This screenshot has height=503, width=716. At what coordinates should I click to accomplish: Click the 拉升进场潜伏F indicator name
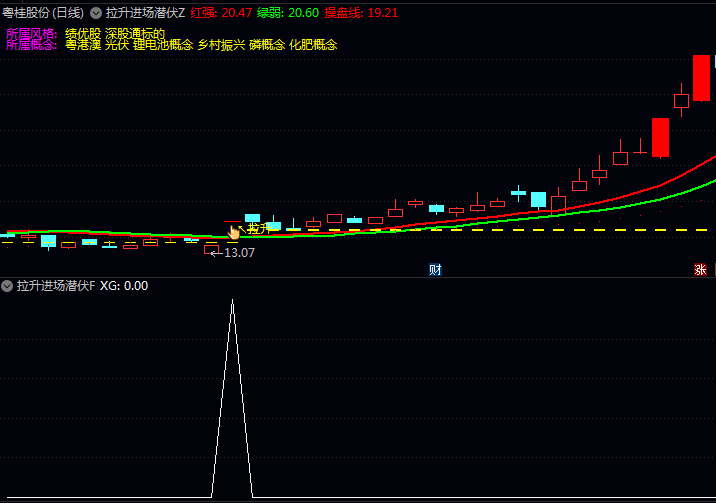click(x=56, y=286)
